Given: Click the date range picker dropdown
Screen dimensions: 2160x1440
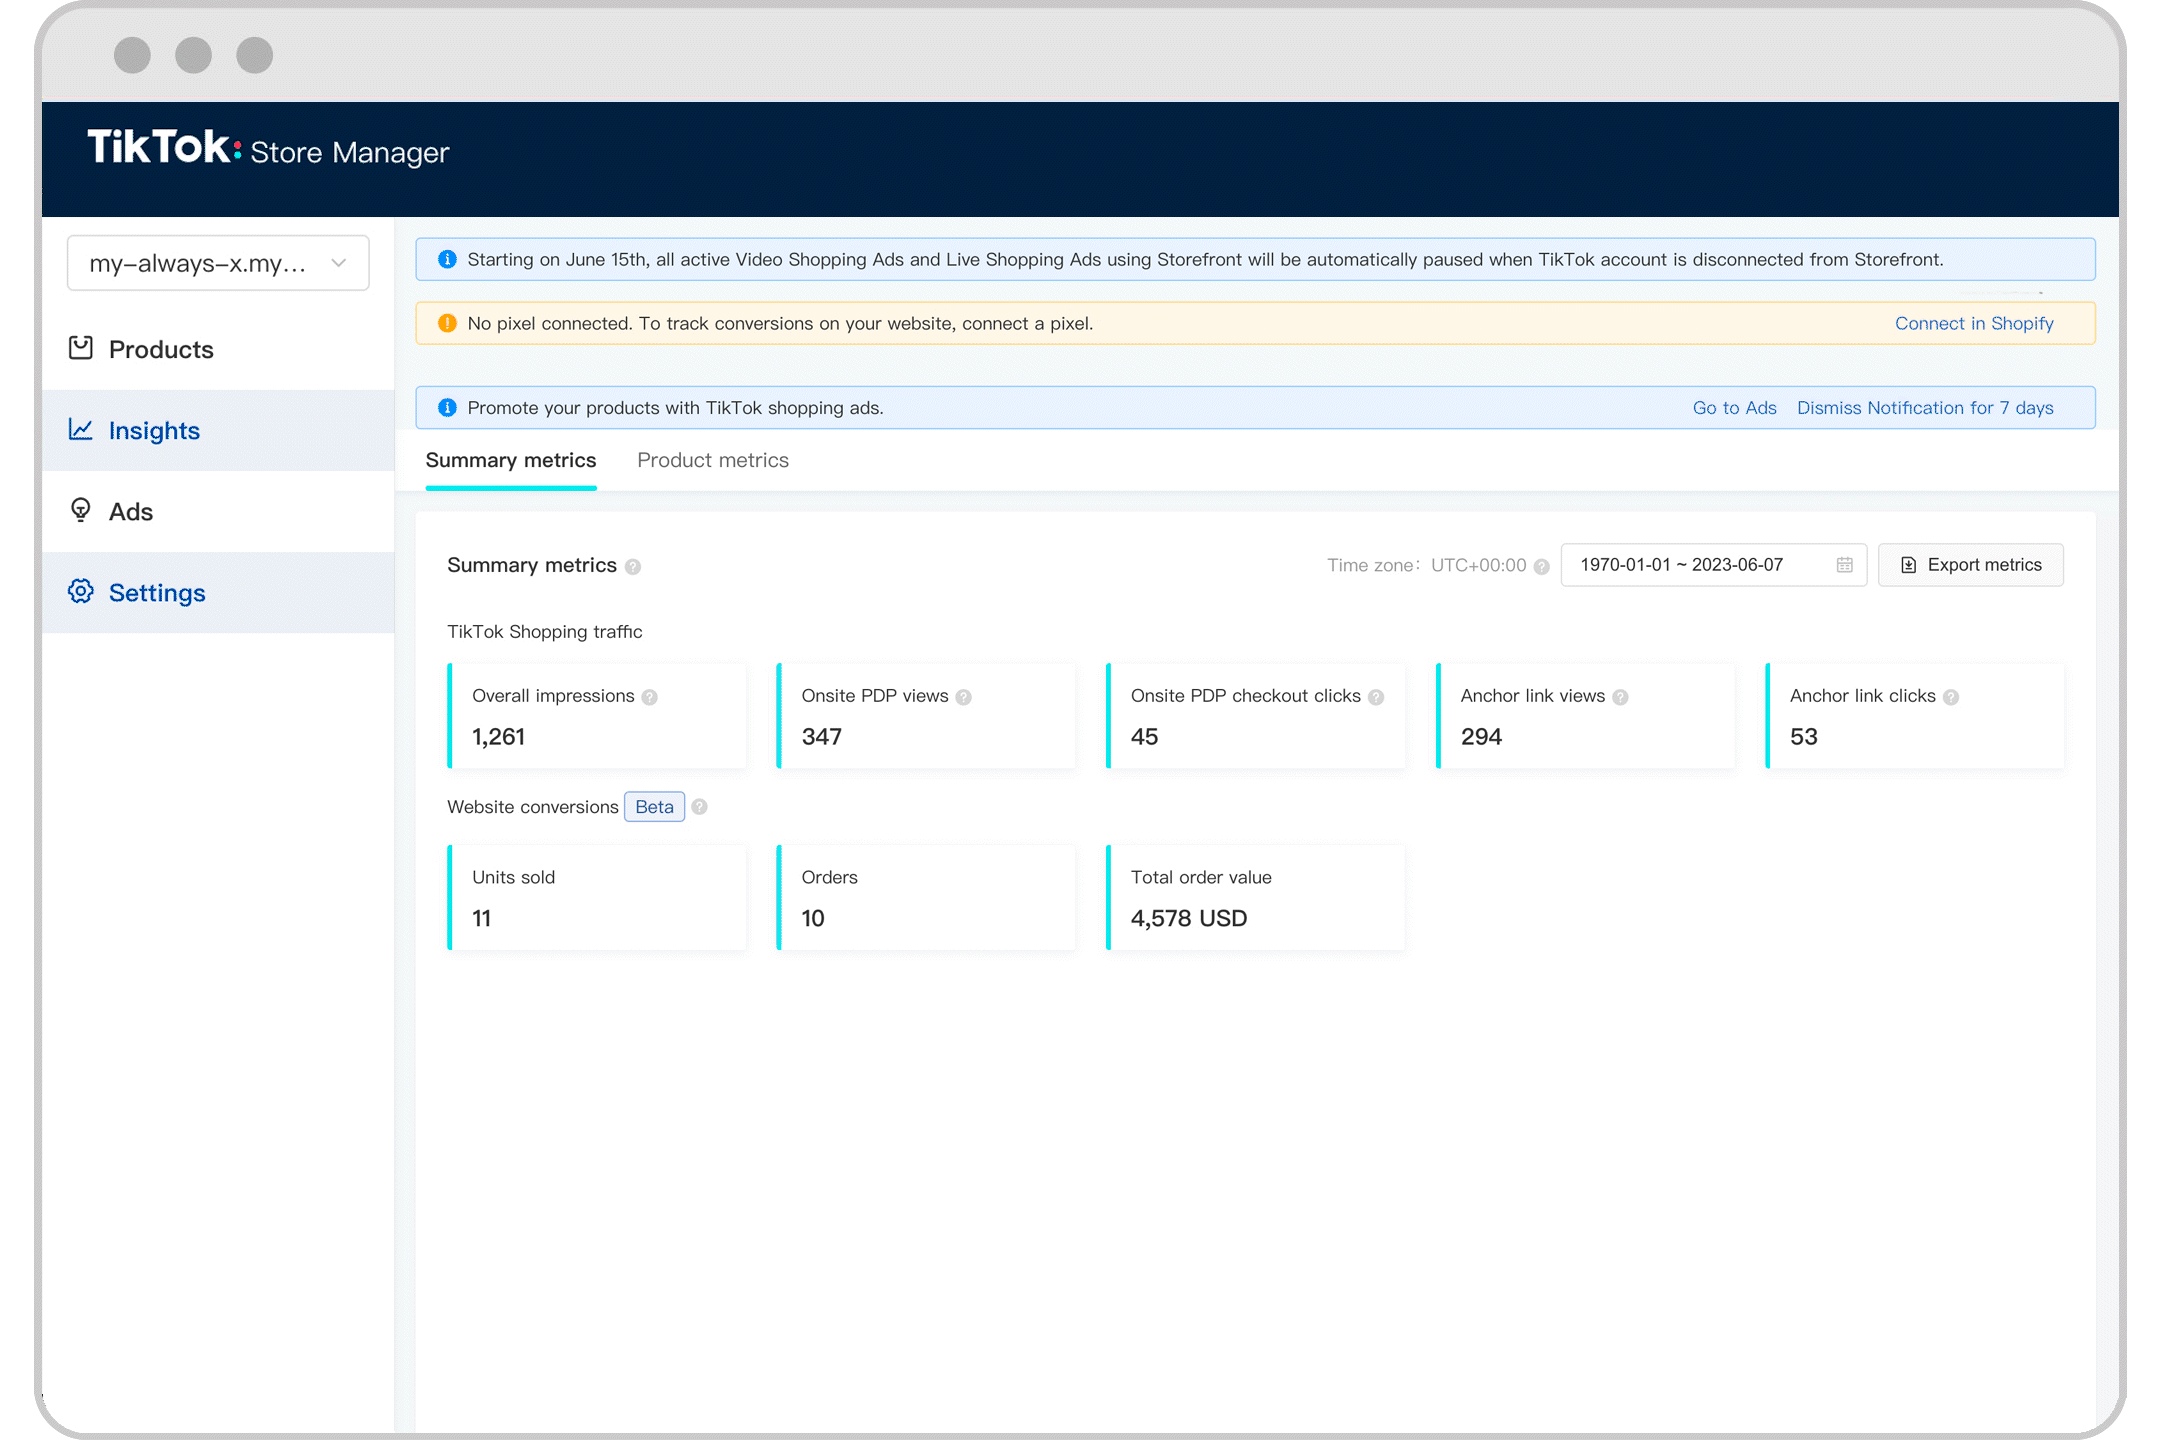Looking at the screenshot, I should tap(1712, 564).
